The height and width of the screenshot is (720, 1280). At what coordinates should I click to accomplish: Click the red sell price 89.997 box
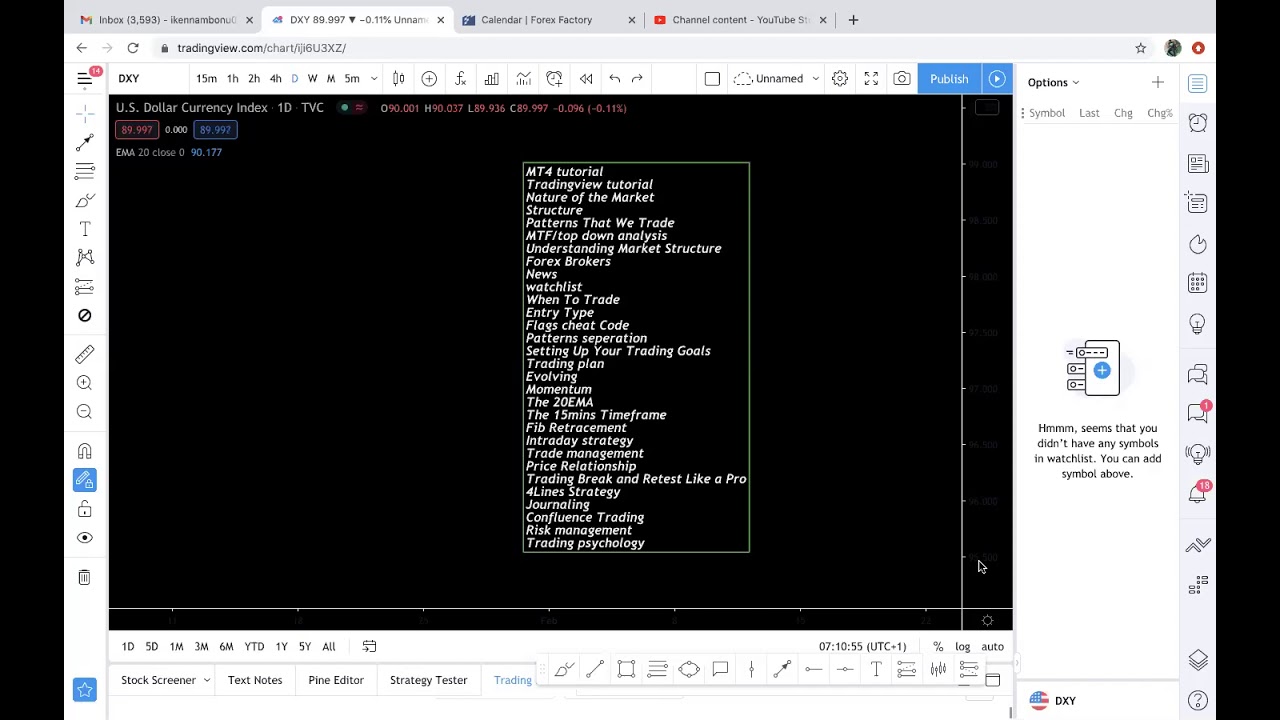tap(136, 130)
